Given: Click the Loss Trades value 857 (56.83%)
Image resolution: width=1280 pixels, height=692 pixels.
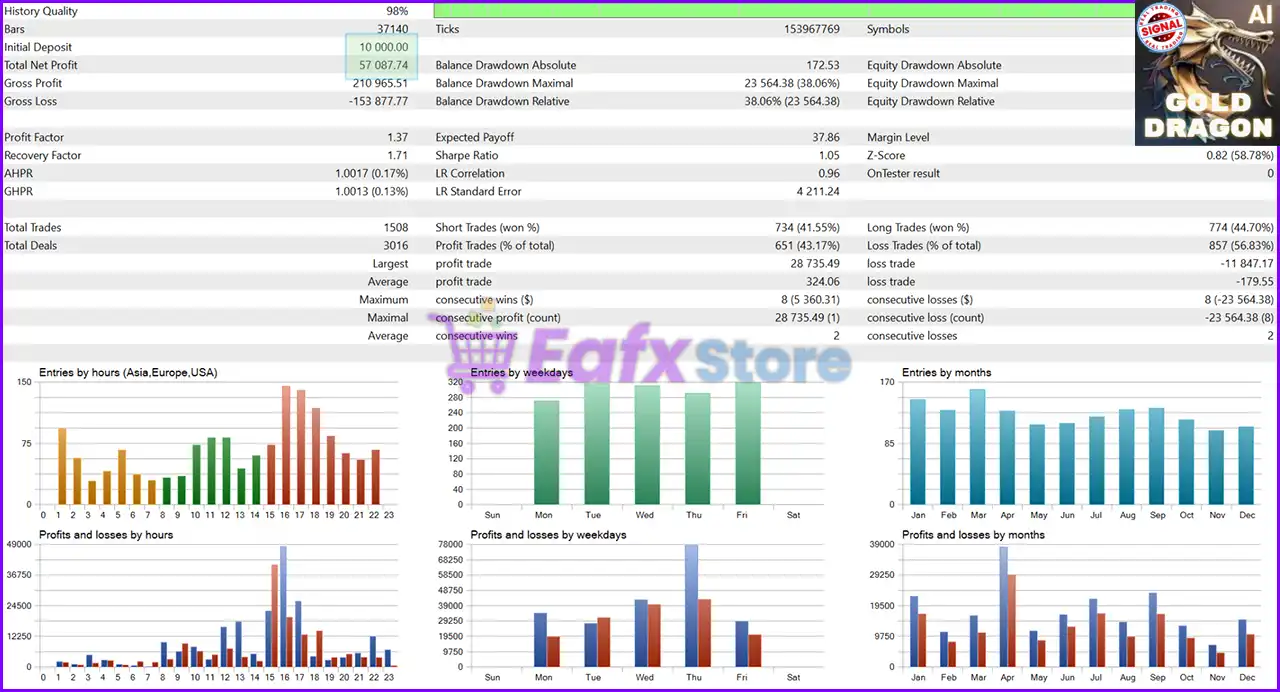Looking at the screenshot, I should [1241, 245].
